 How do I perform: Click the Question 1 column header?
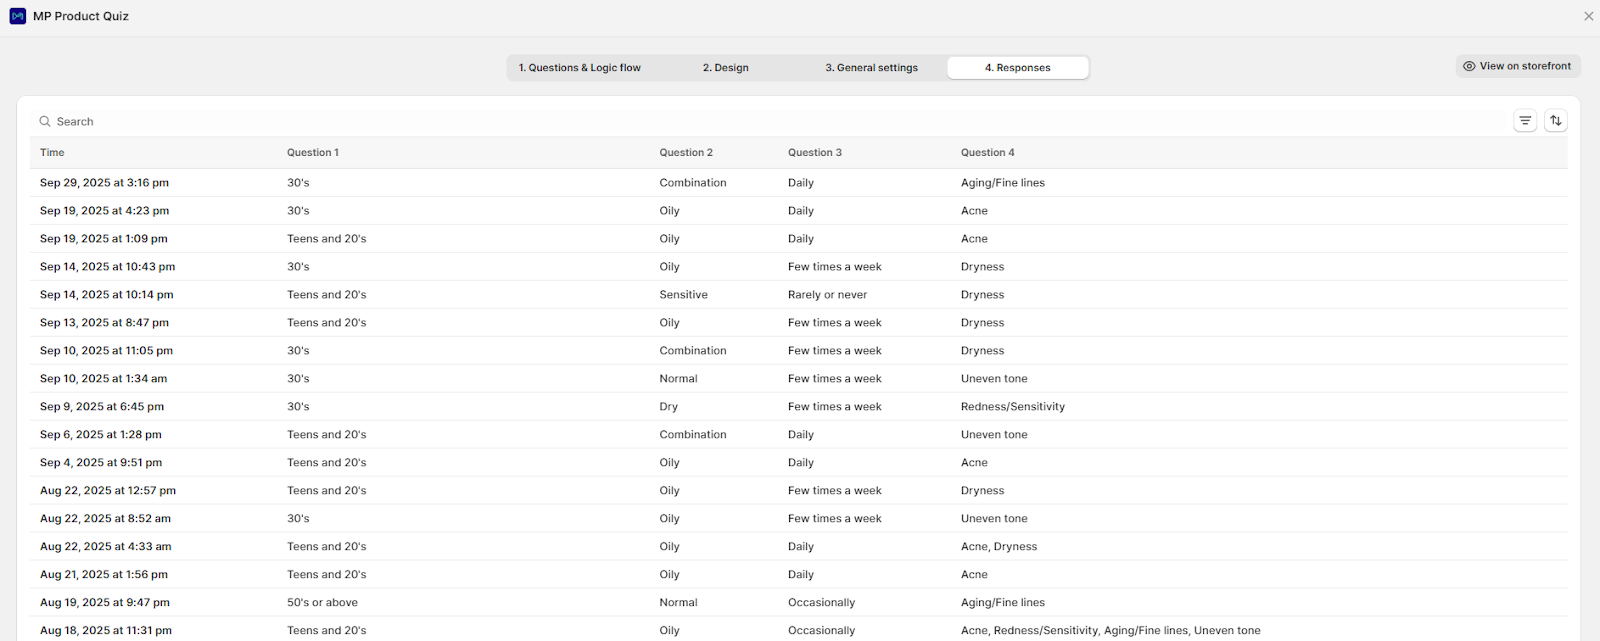312,153
